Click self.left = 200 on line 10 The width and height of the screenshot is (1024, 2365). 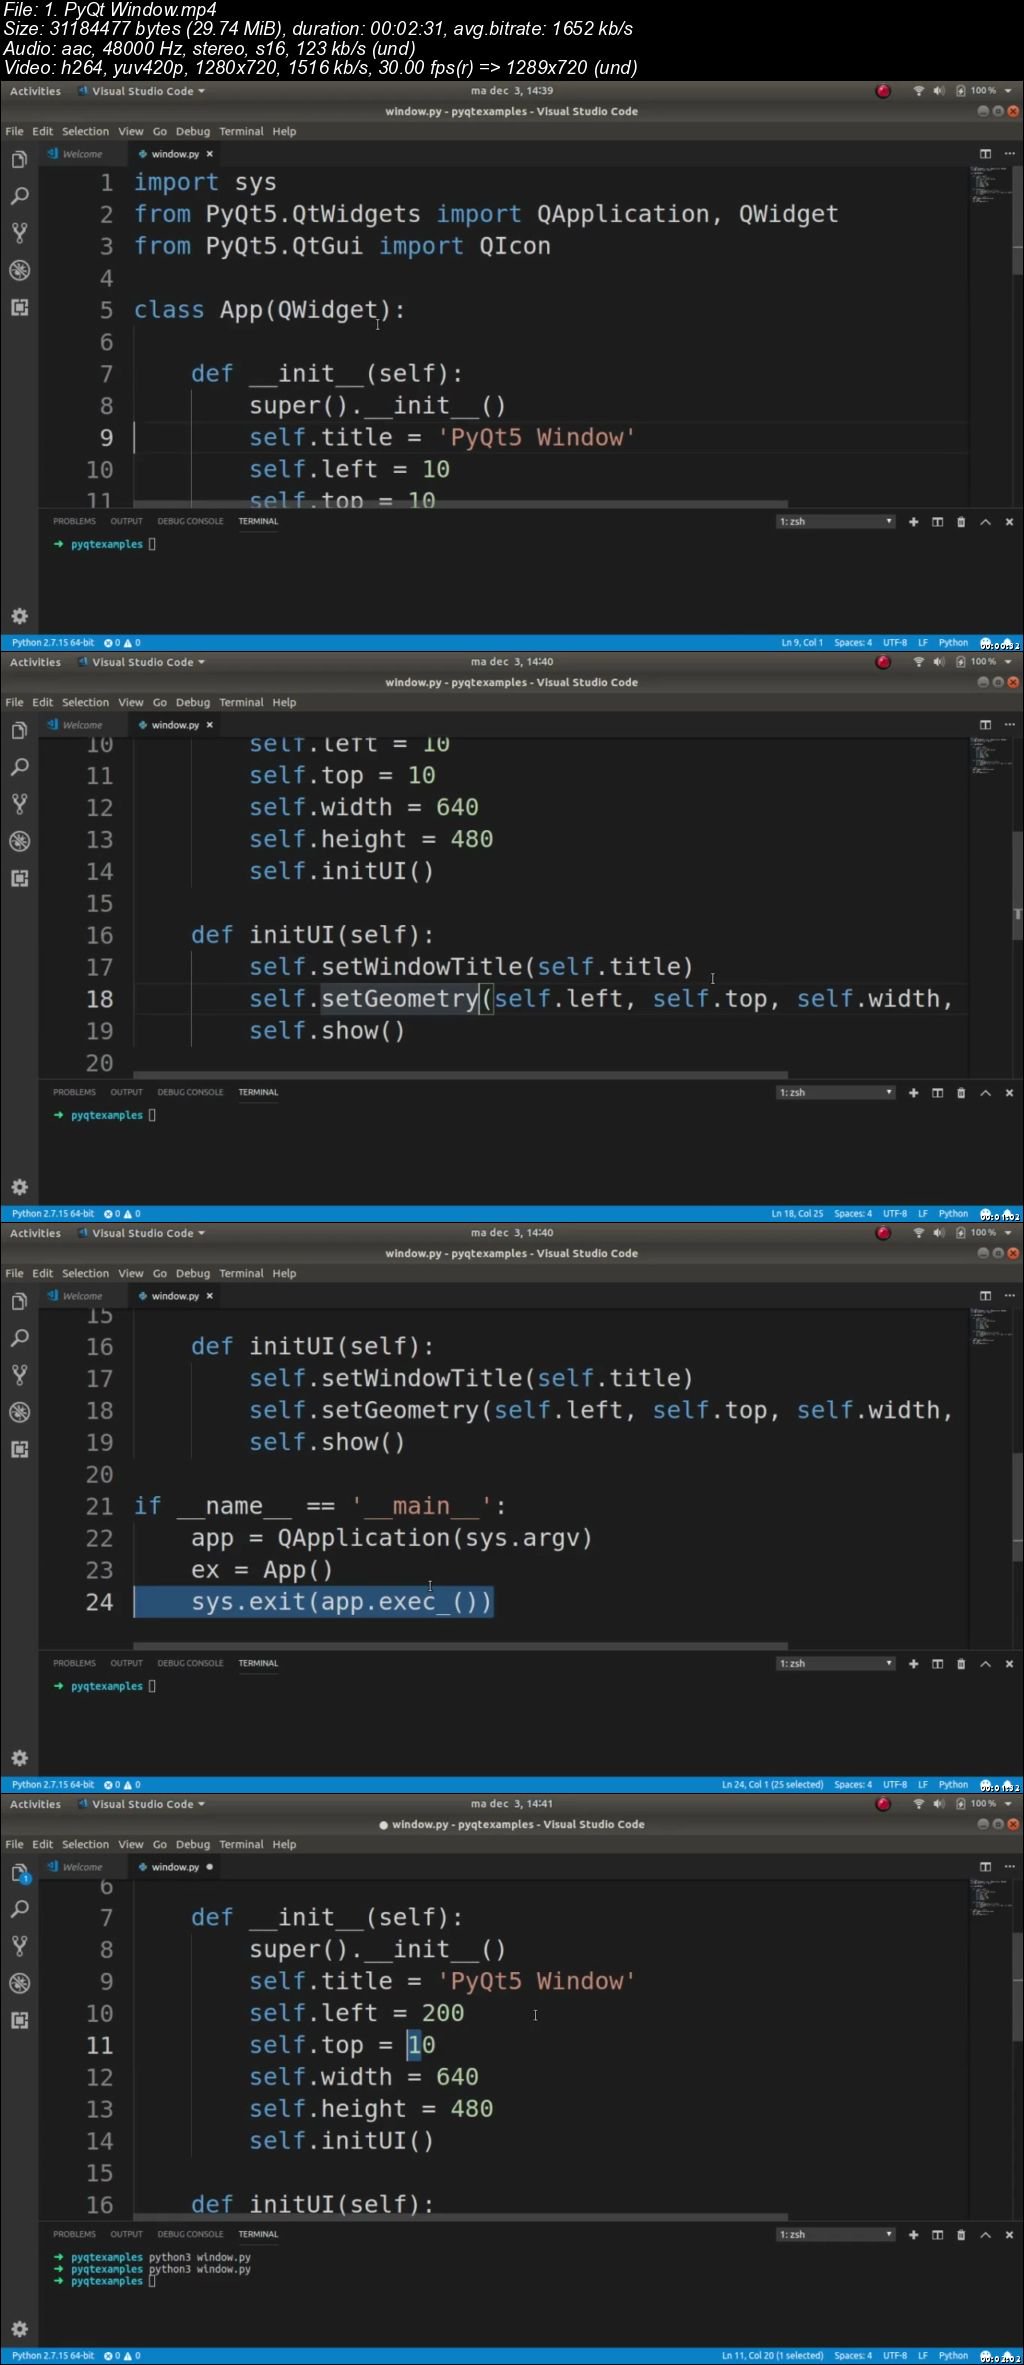[357, 2013]
